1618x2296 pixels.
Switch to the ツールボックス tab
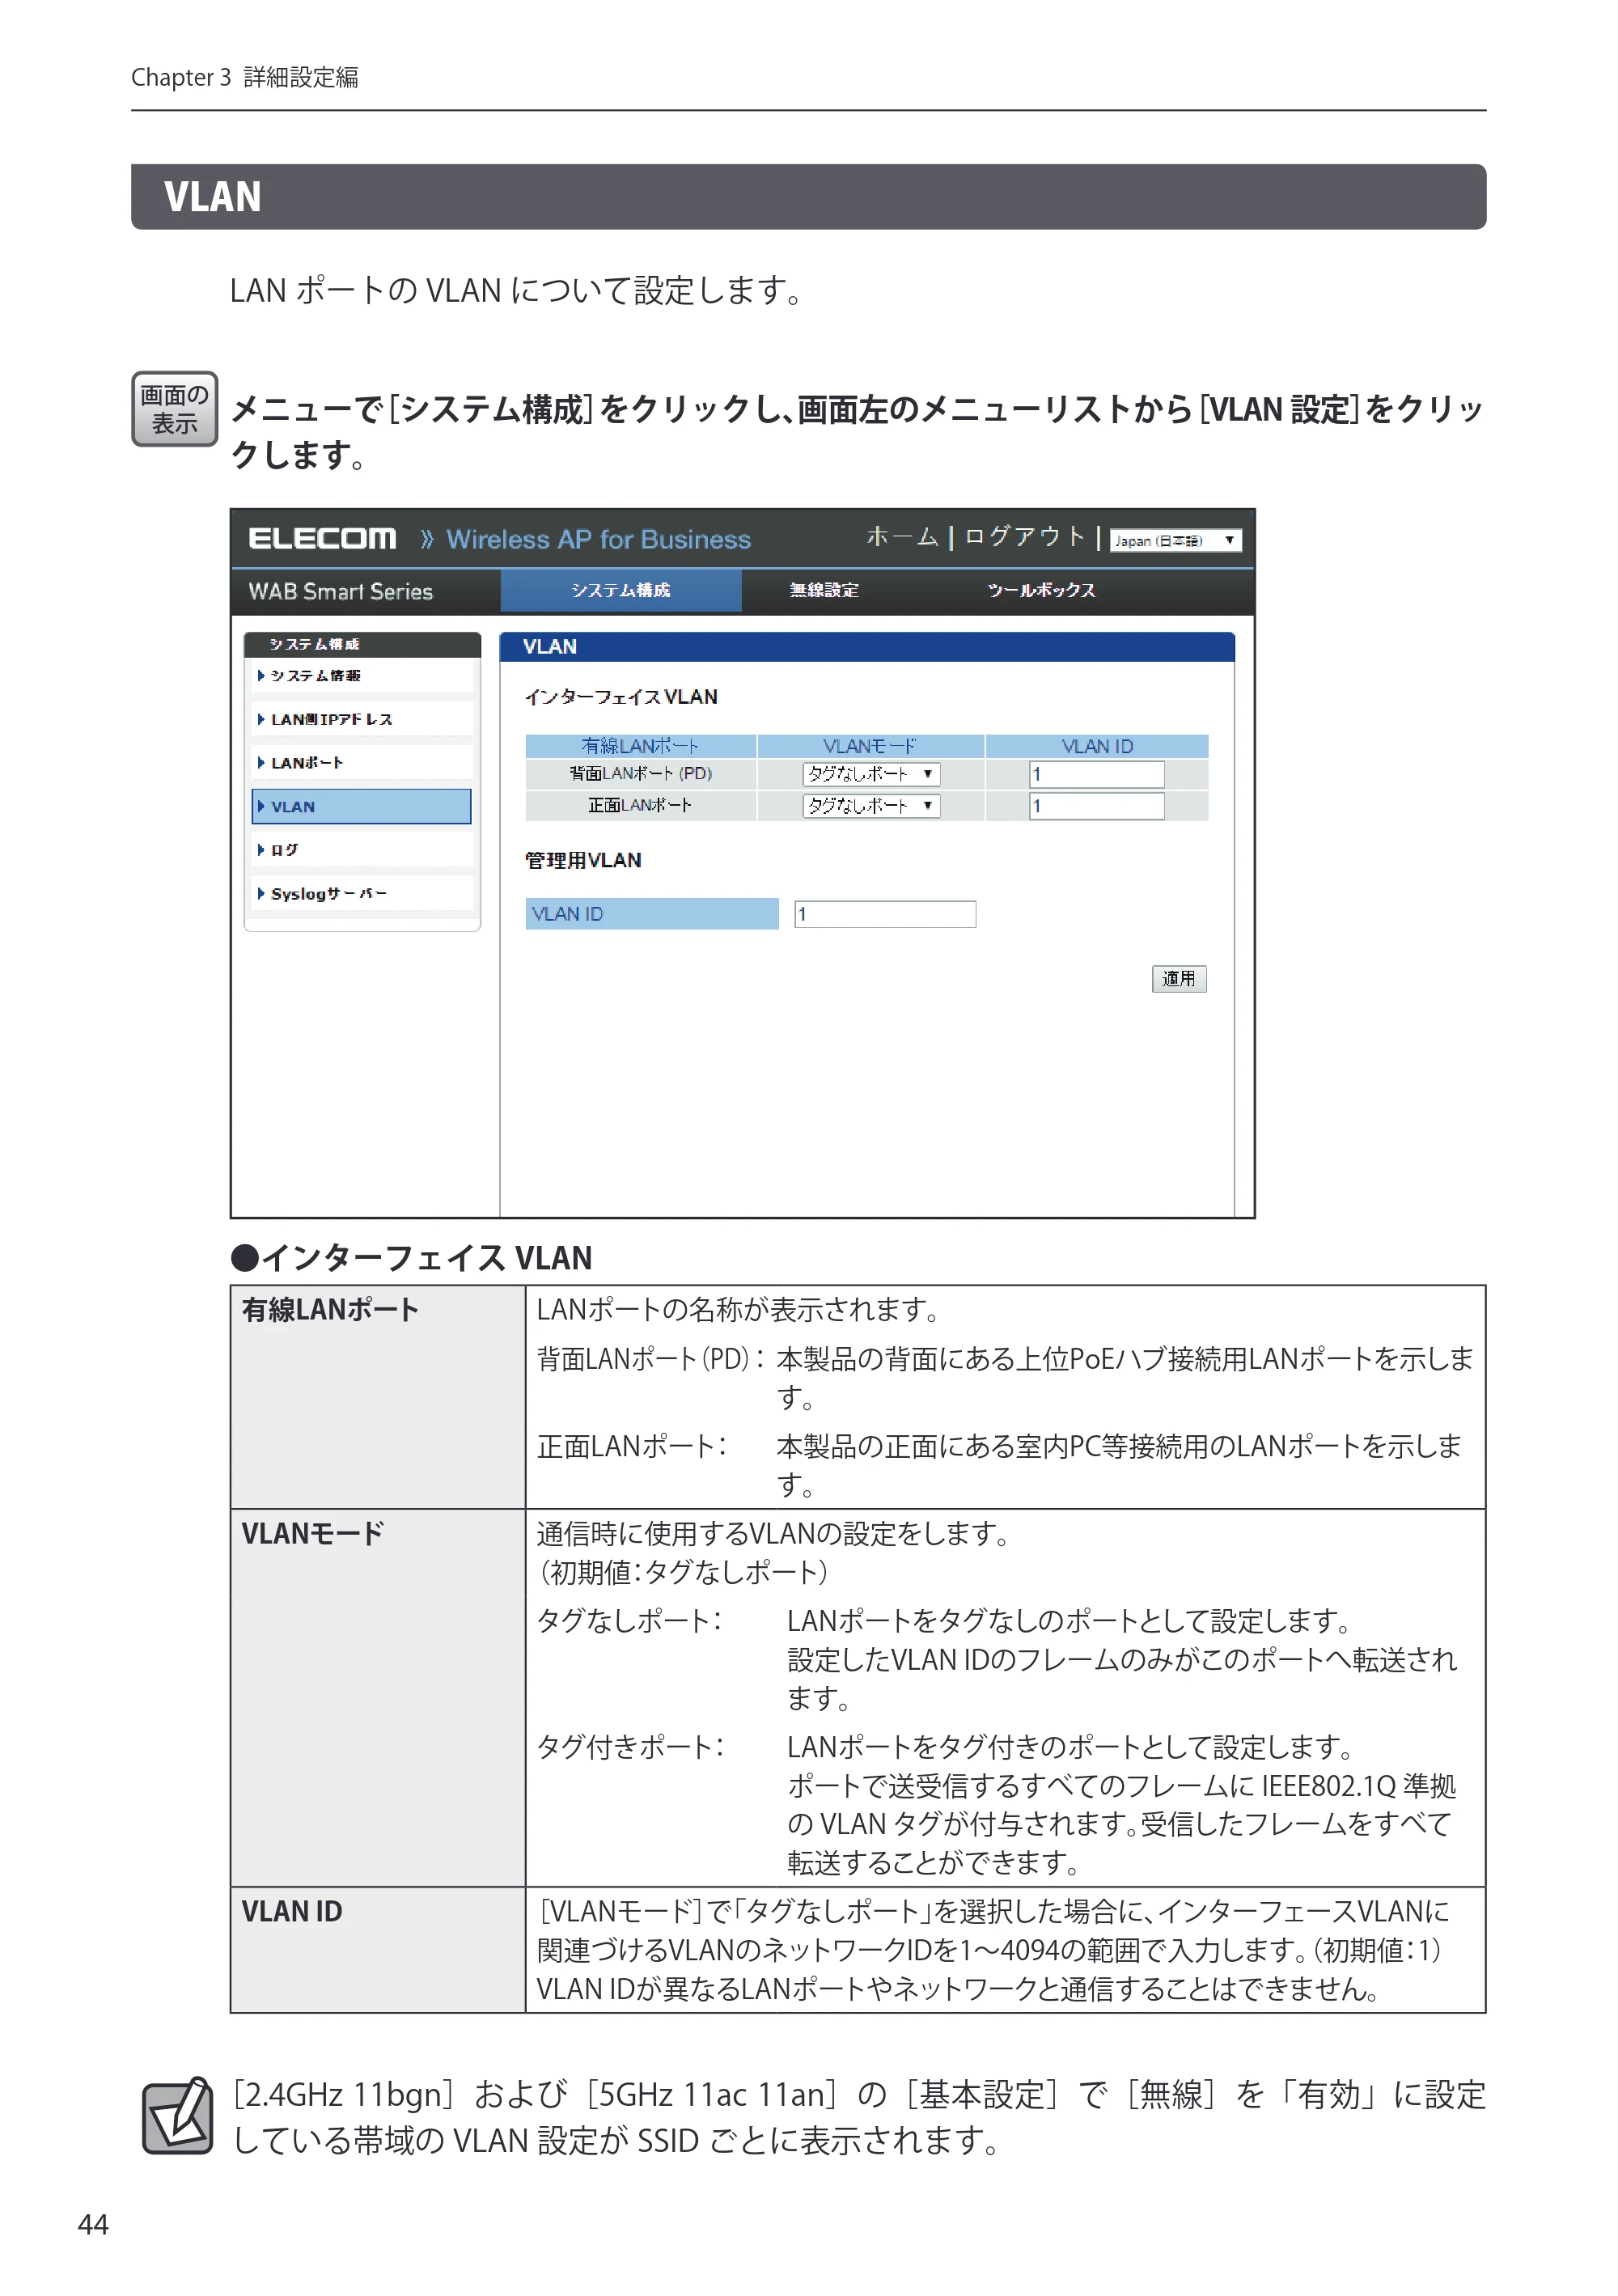(x=1041, y=590)
